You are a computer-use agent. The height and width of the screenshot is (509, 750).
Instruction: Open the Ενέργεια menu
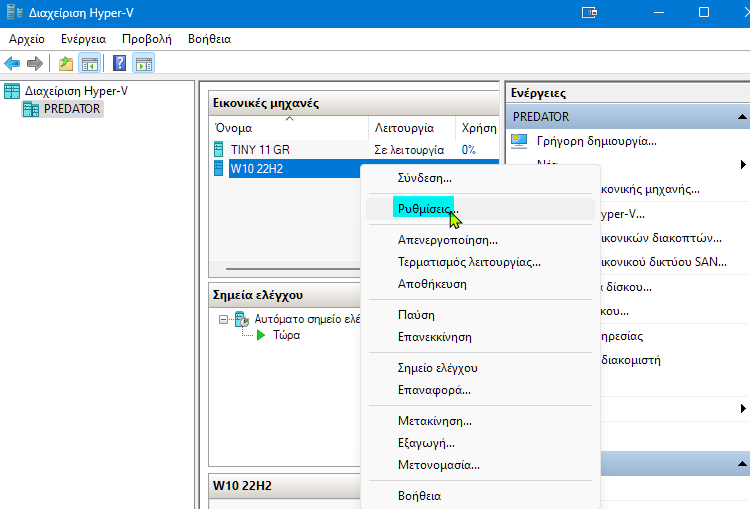pyautogui.click(x=84, y=39)
